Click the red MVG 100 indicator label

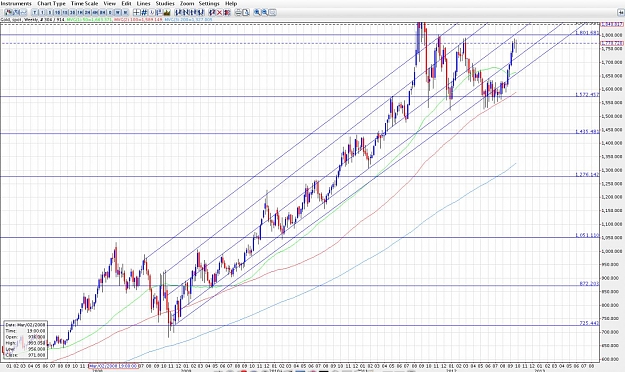point(138,19)
